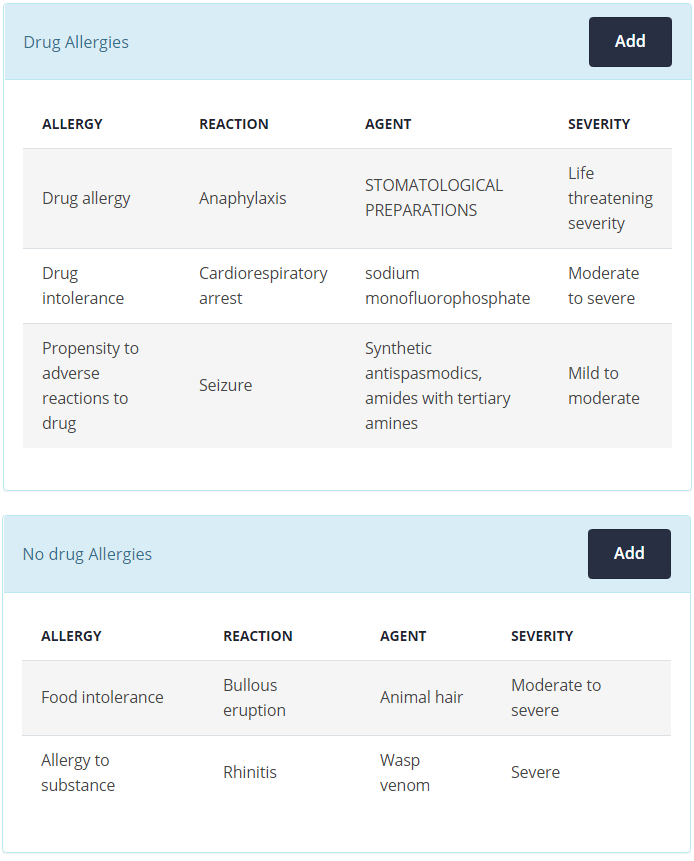
Task: Click the ALLERGY column header in second table
Action: (x=70, y=636)
